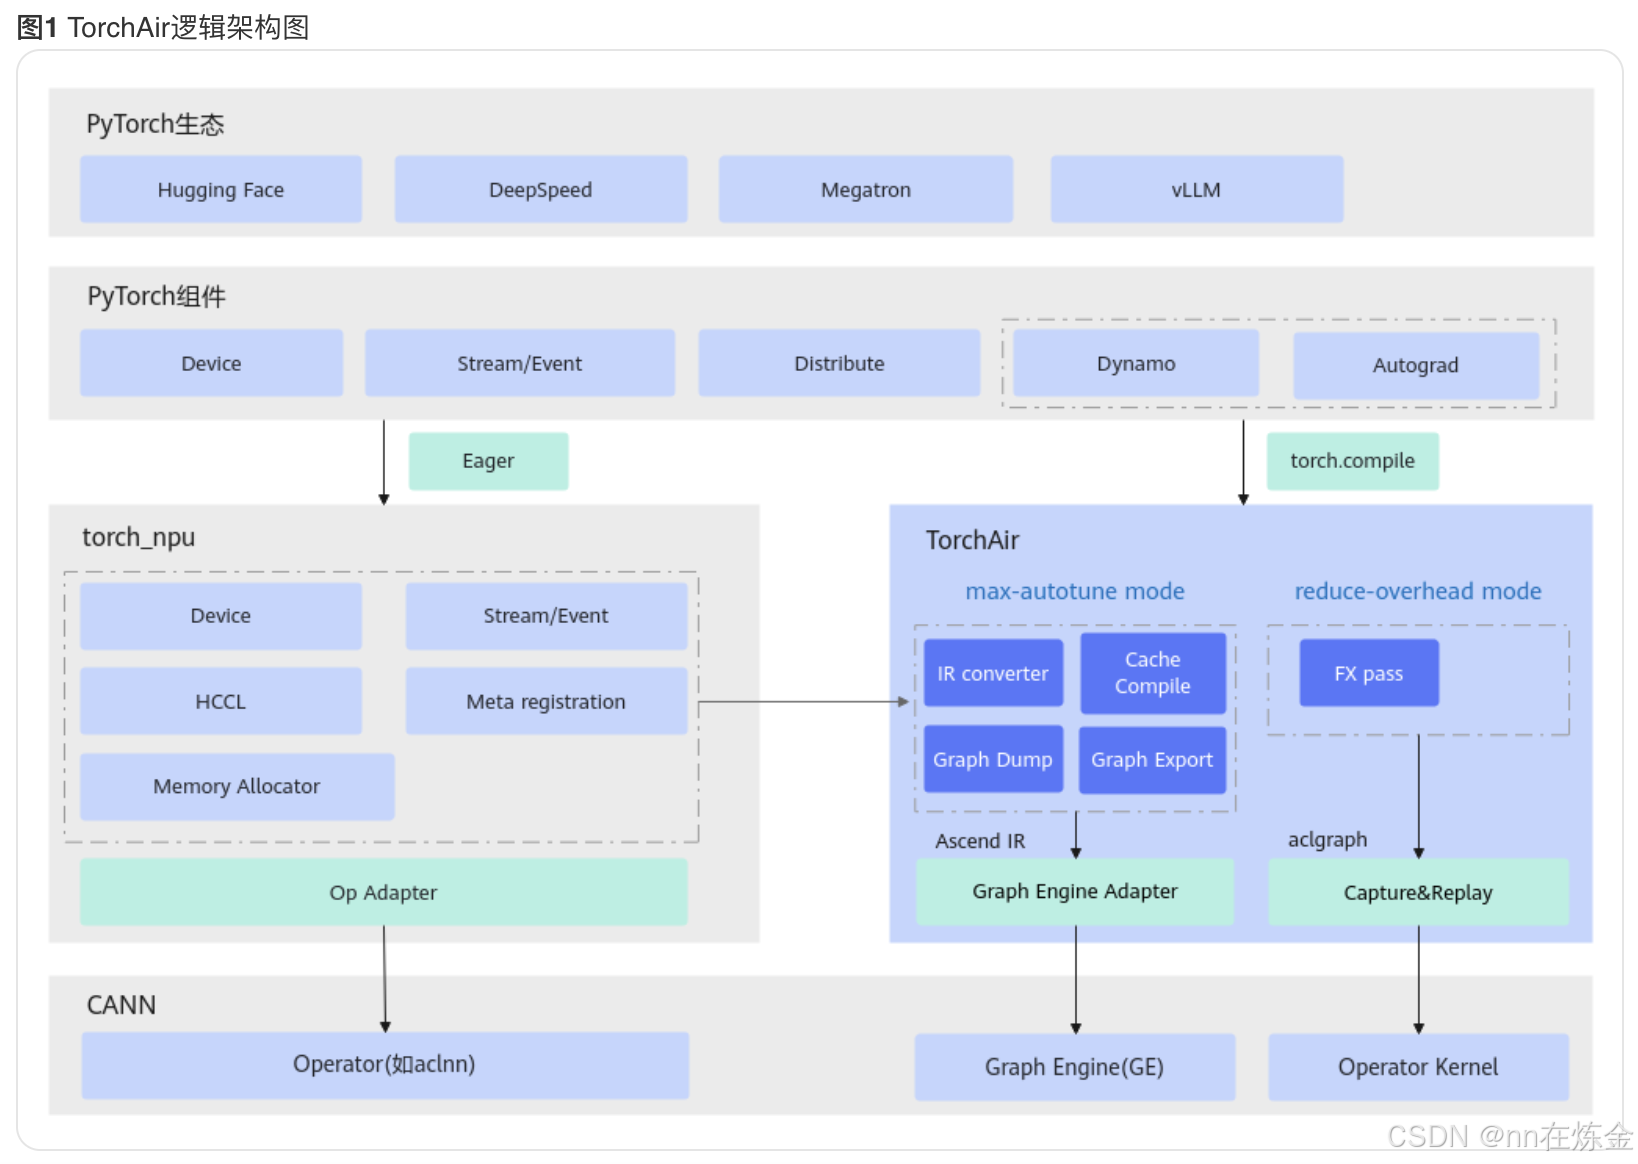This screenshot has width=1638, height=1164.
Task: Click the Graph Dump block
Action: [993, 759]
